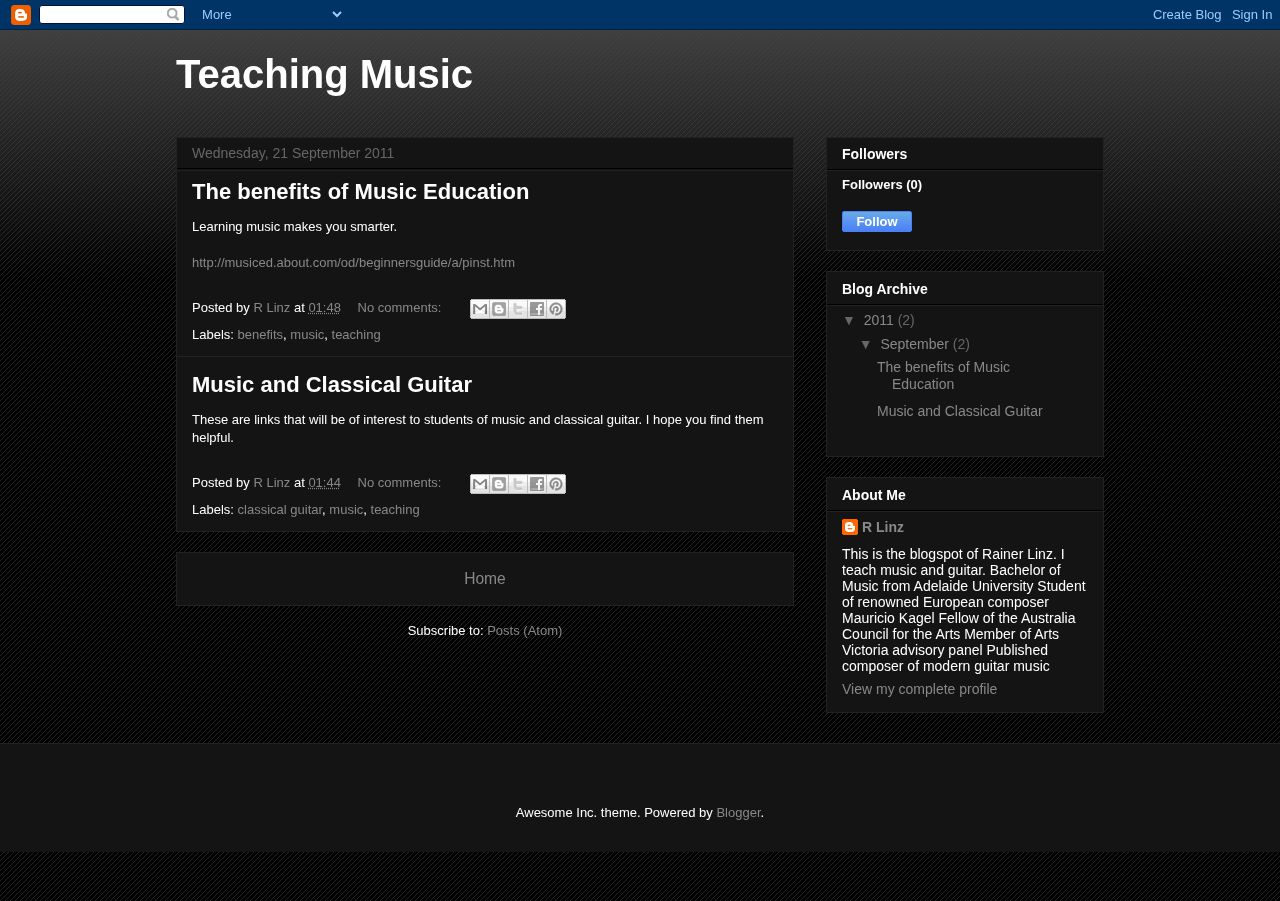
Task: Click the search magnifier icon in navbar
Action: pos(173,14)
